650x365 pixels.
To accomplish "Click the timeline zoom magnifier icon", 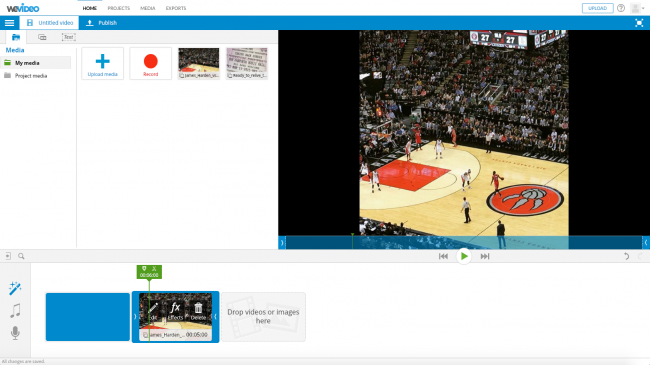I will (21, 256).
